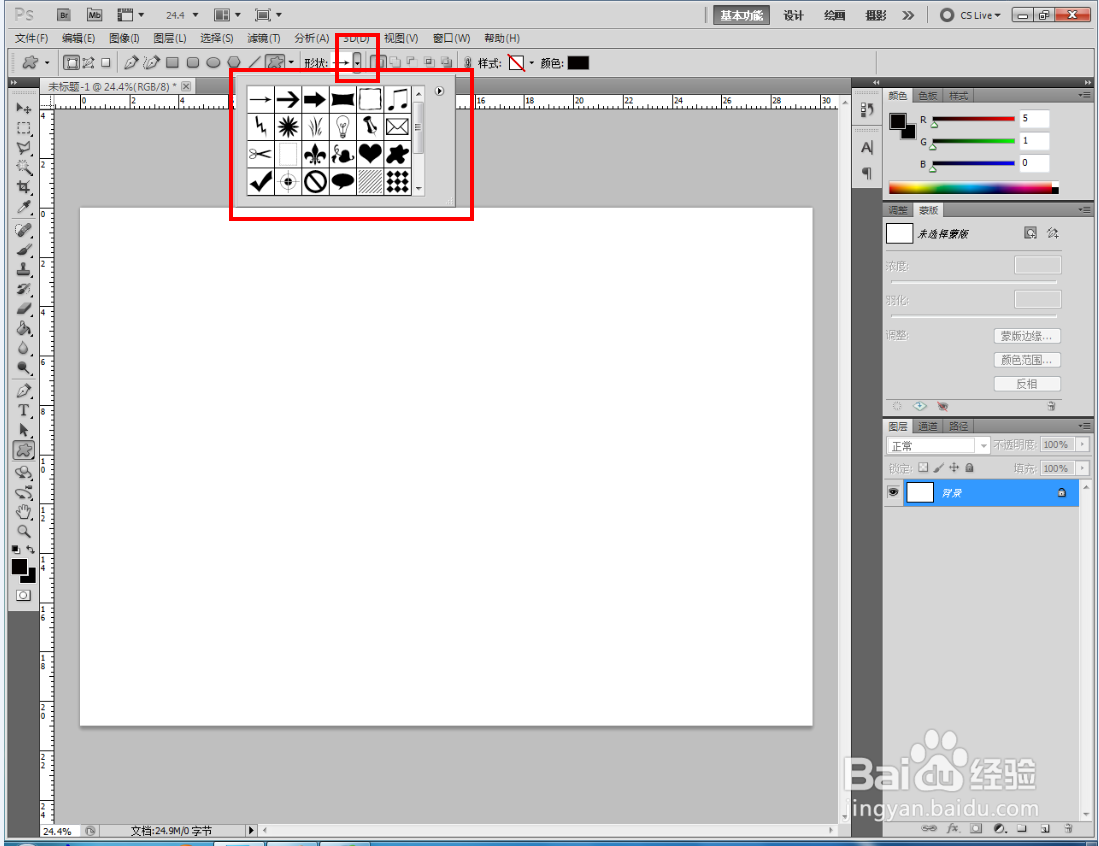
Task: Switch to 设计 workspace
Action: tap(793, 15)
